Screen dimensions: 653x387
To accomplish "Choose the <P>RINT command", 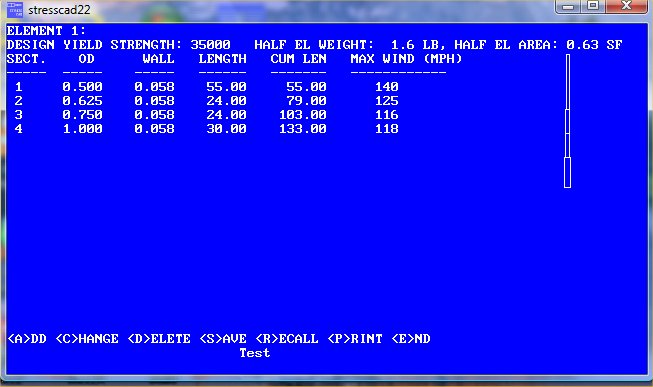I will tap(355, 339).
